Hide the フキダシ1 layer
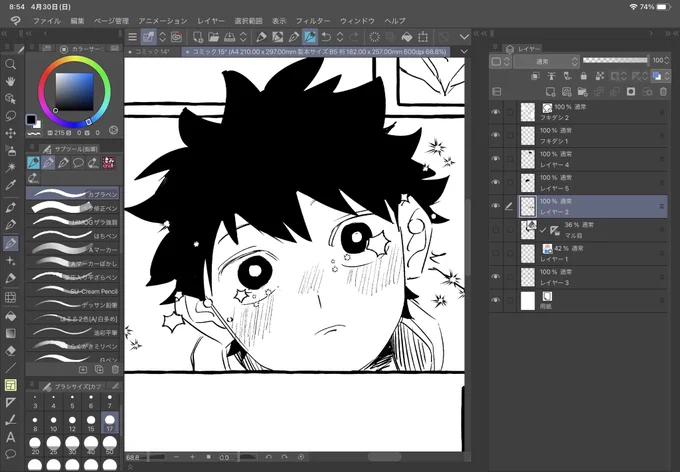680x472 pixels. click(x=495, y=135)
